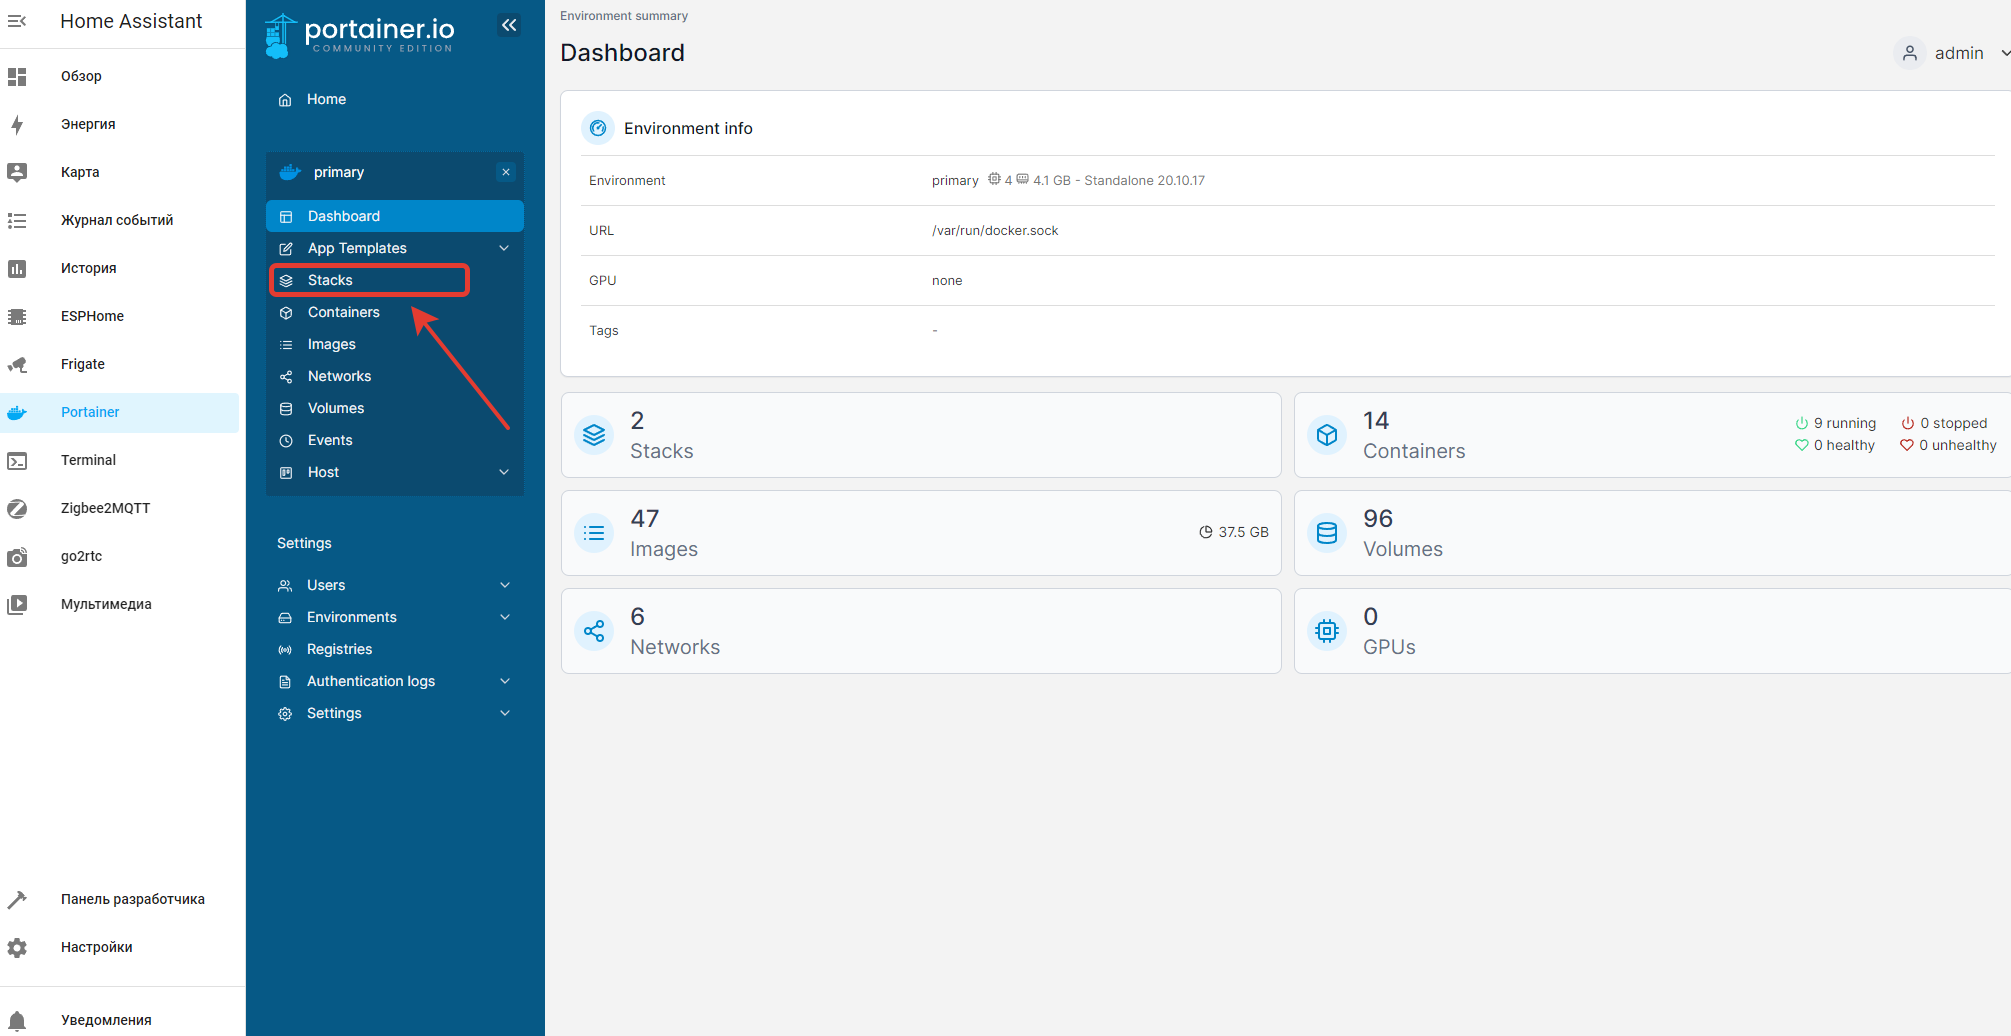Screen dimensions: 2011x1036
Task: Expand the App Templates submenu
Action: pos(504,248)
